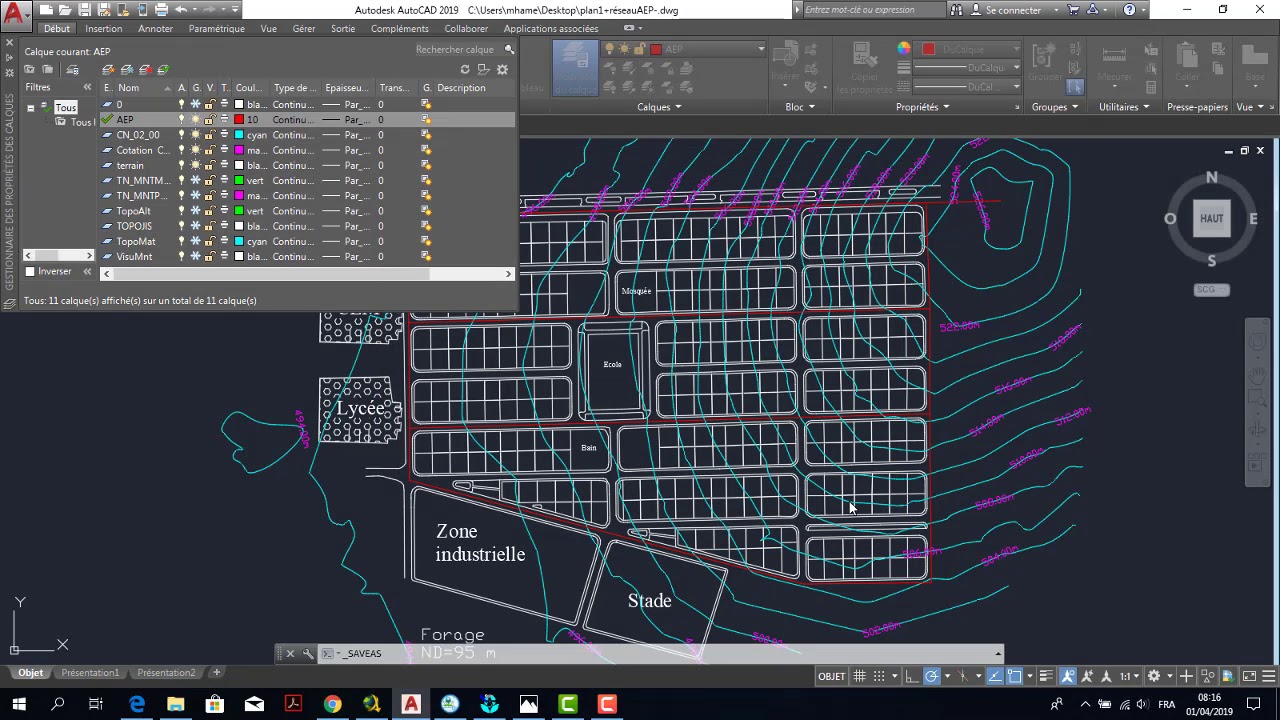Click the Delete layer icon with red mark

pyautogui.click(x=145, y=69)
